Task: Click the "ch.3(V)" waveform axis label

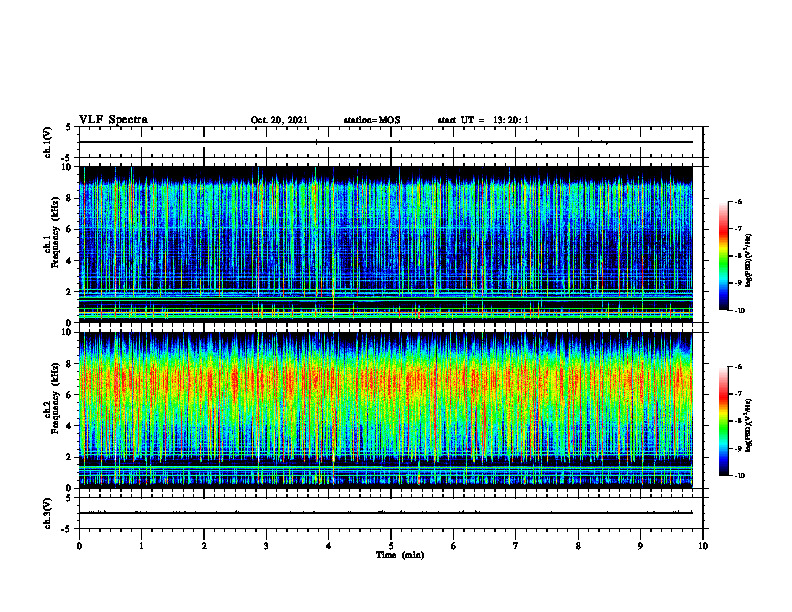Action: pyautogui.click(x=47, y=513)
